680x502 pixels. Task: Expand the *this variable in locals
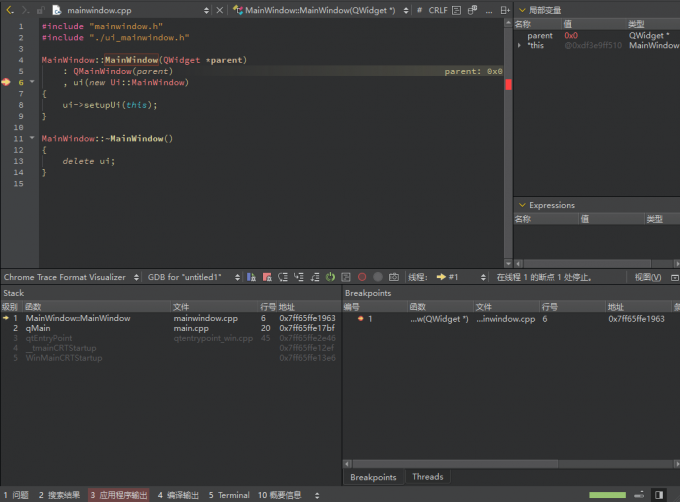point(519,45)
